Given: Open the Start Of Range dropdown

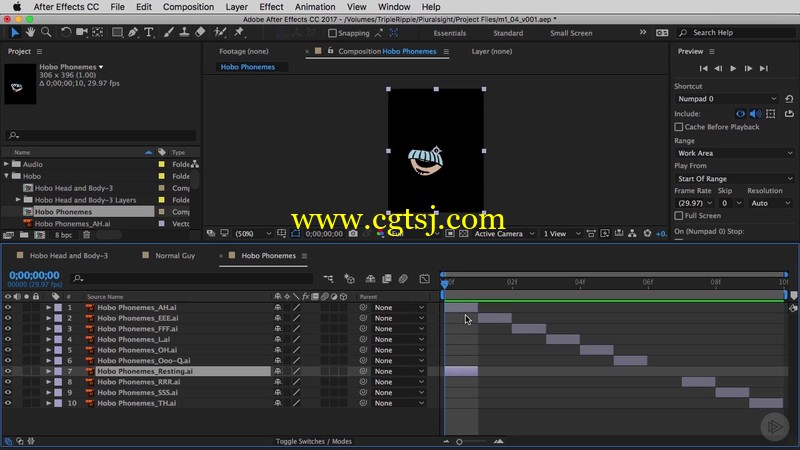Looking at the screenshot, I should pos(734,179).
